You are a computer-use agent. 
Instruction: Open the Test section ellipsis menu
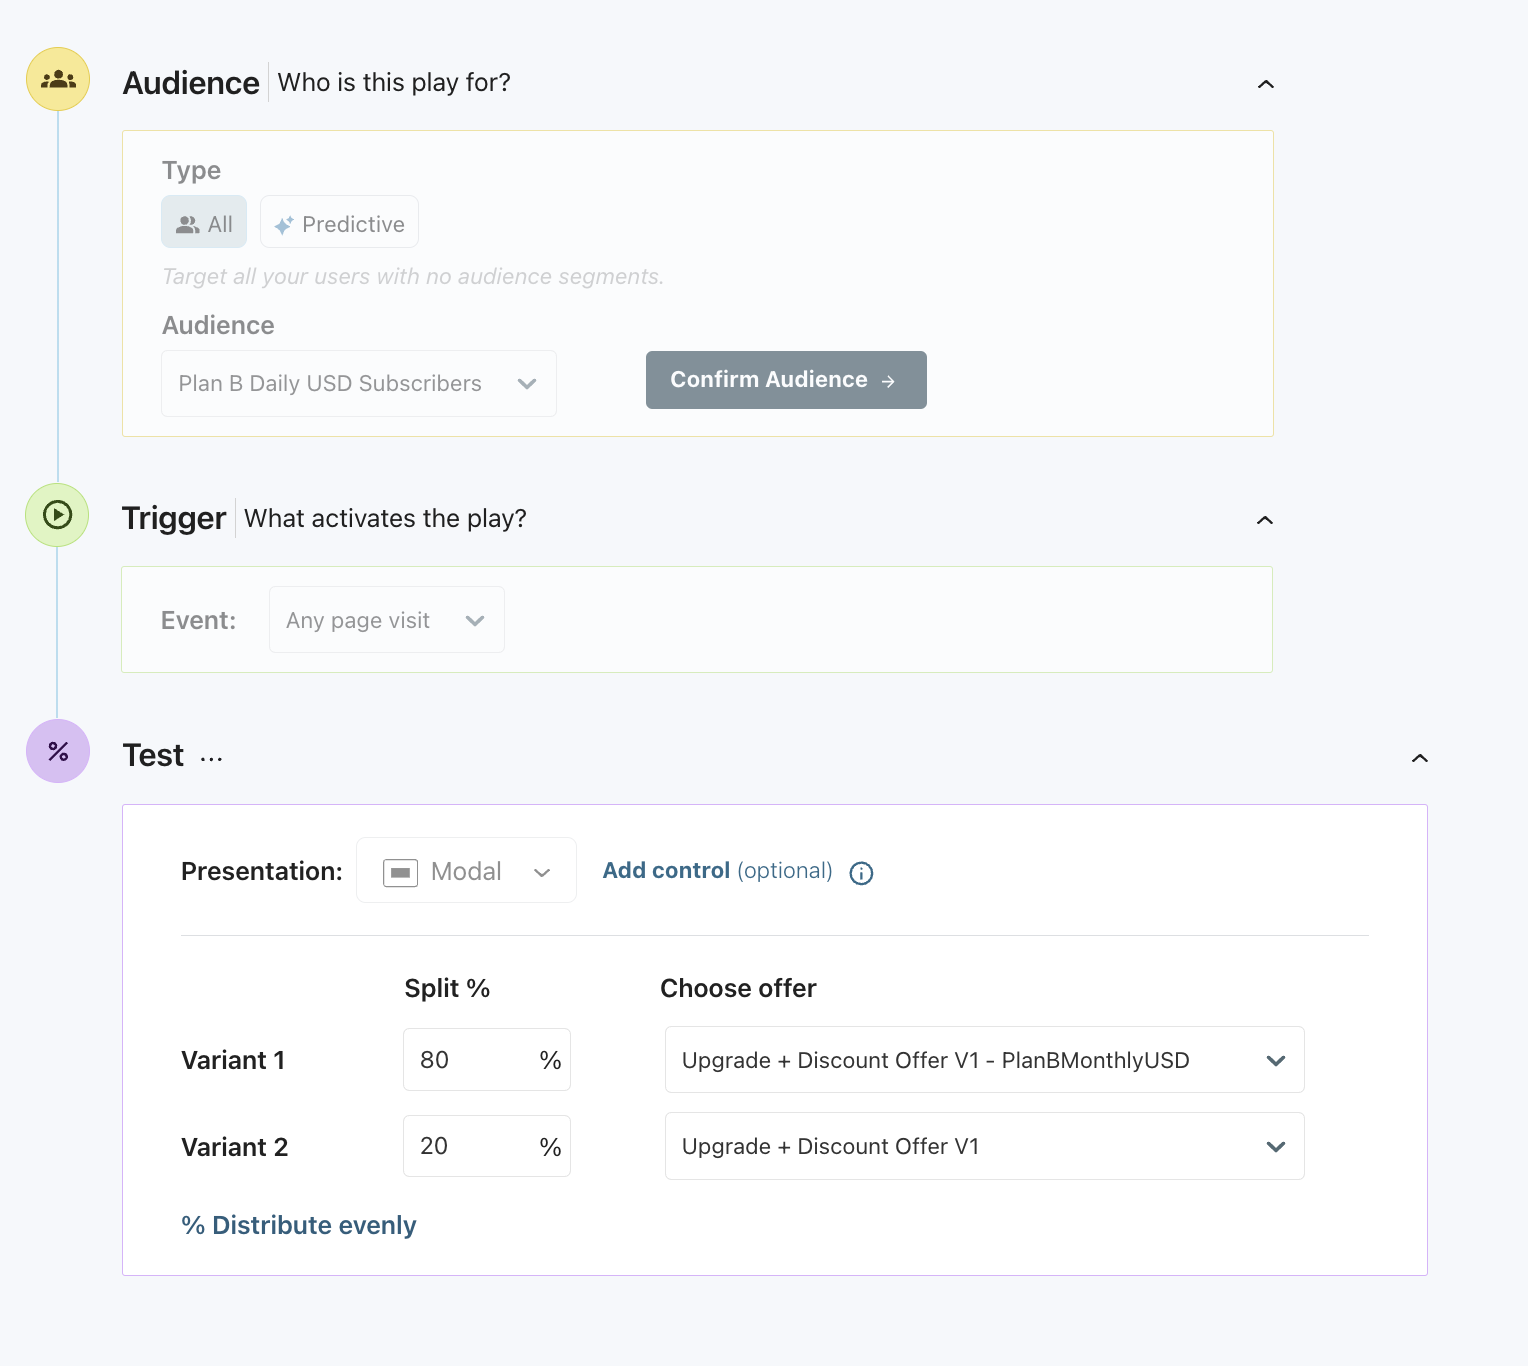tap(211, 759)
